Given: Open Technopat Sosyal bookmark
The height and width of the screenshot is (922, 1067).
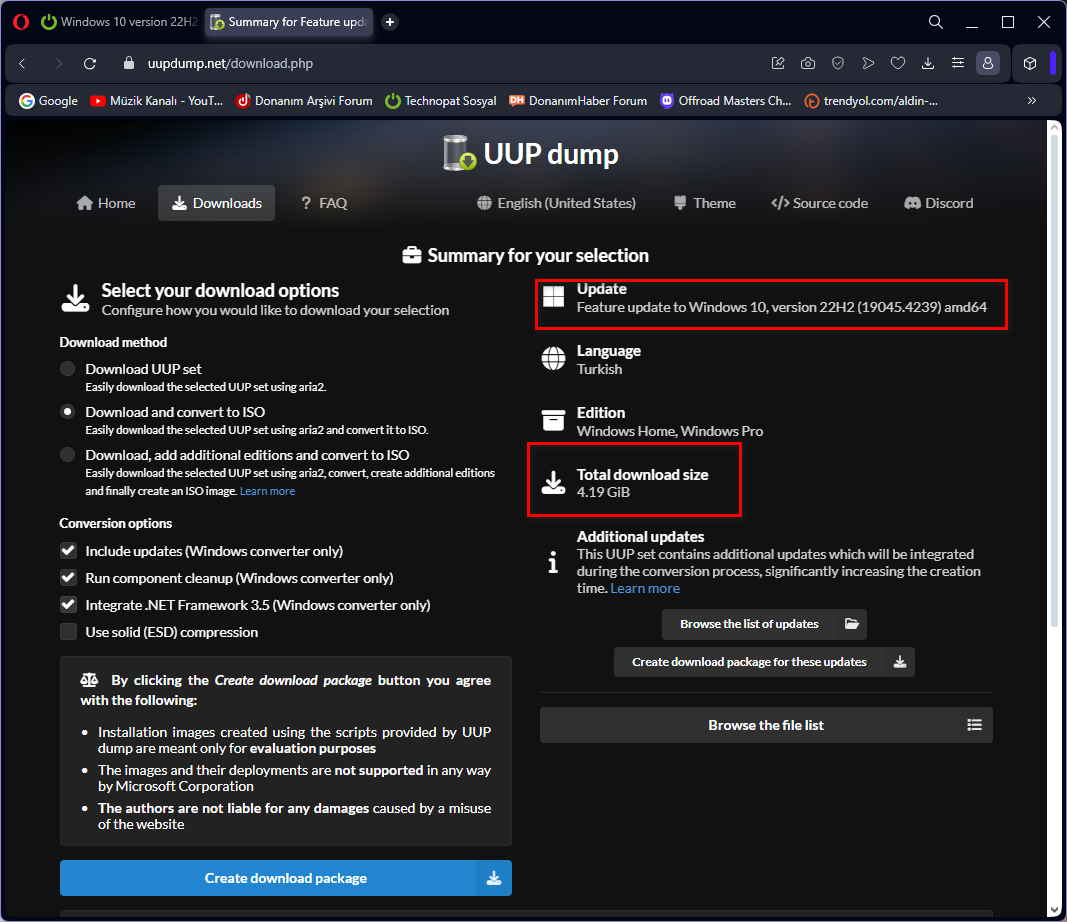Looking at the screenshot, I should 441,101.
